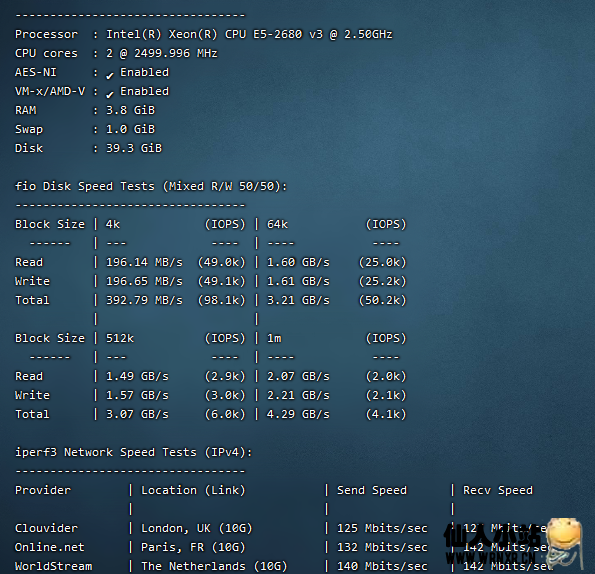This screenshot has height=574, width=595.
Task: Click the 512k read IOPS '(2.9k)'
Action: tap(225, 376)
